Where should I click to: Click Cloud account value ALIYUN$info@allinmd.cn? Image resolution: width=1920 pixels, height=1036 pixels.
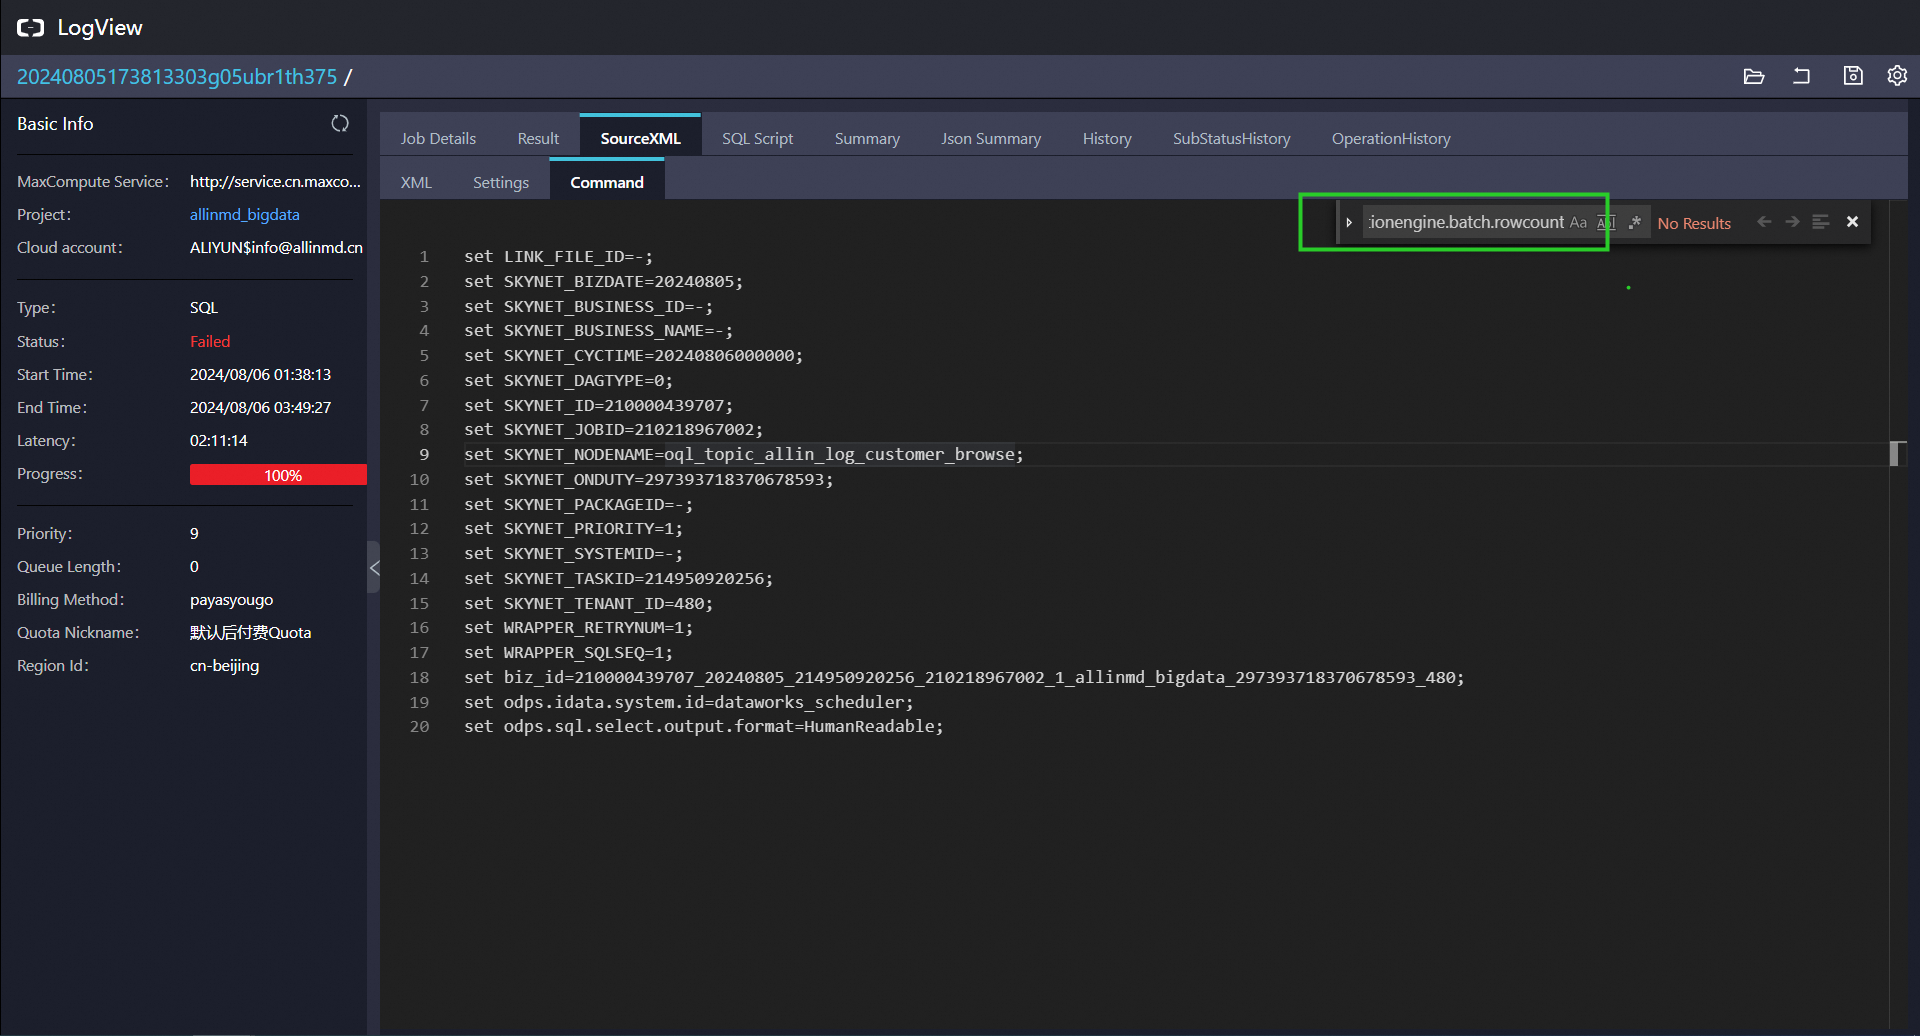point(276,247)
